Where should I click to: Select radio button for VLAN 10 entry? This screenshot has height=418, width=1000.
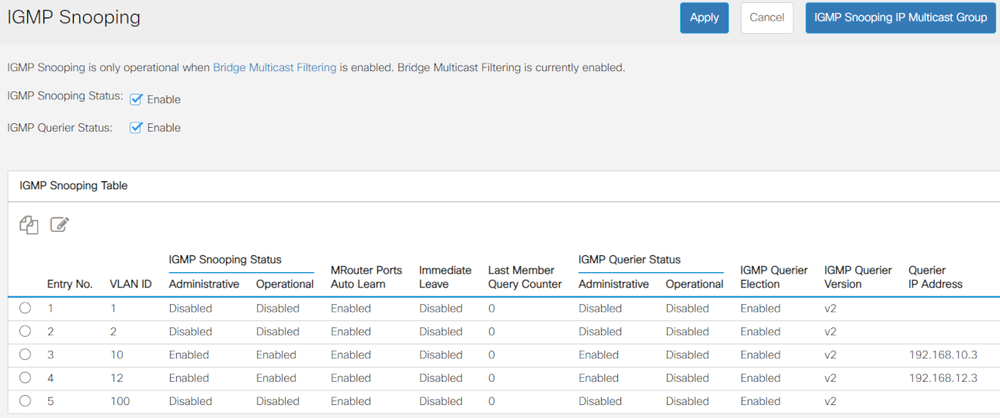click(25, 354)
